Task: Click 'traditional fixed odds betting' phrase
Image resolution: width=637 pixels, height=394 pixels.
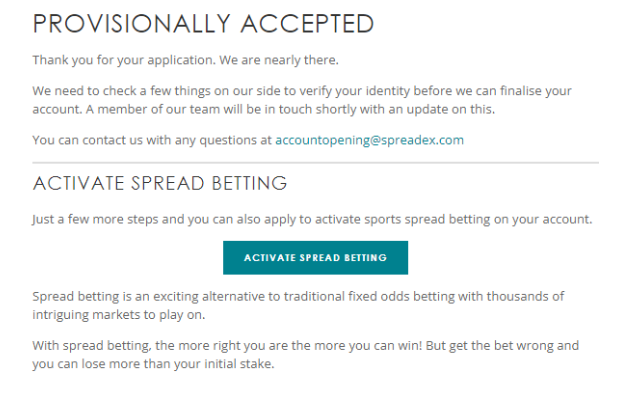Action: [369, 297]
